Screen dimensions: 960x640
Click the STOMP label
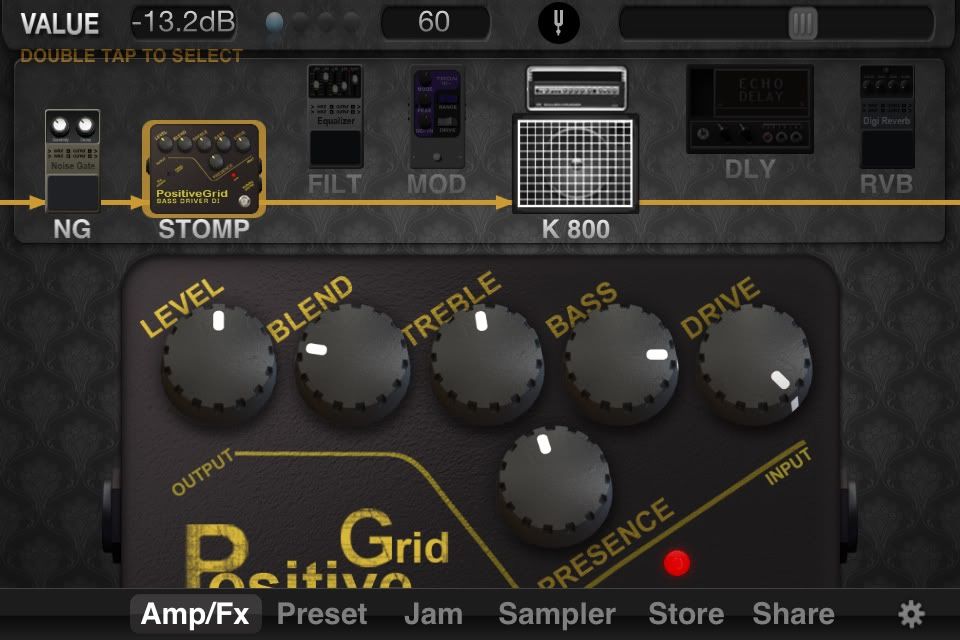(204, 229)
